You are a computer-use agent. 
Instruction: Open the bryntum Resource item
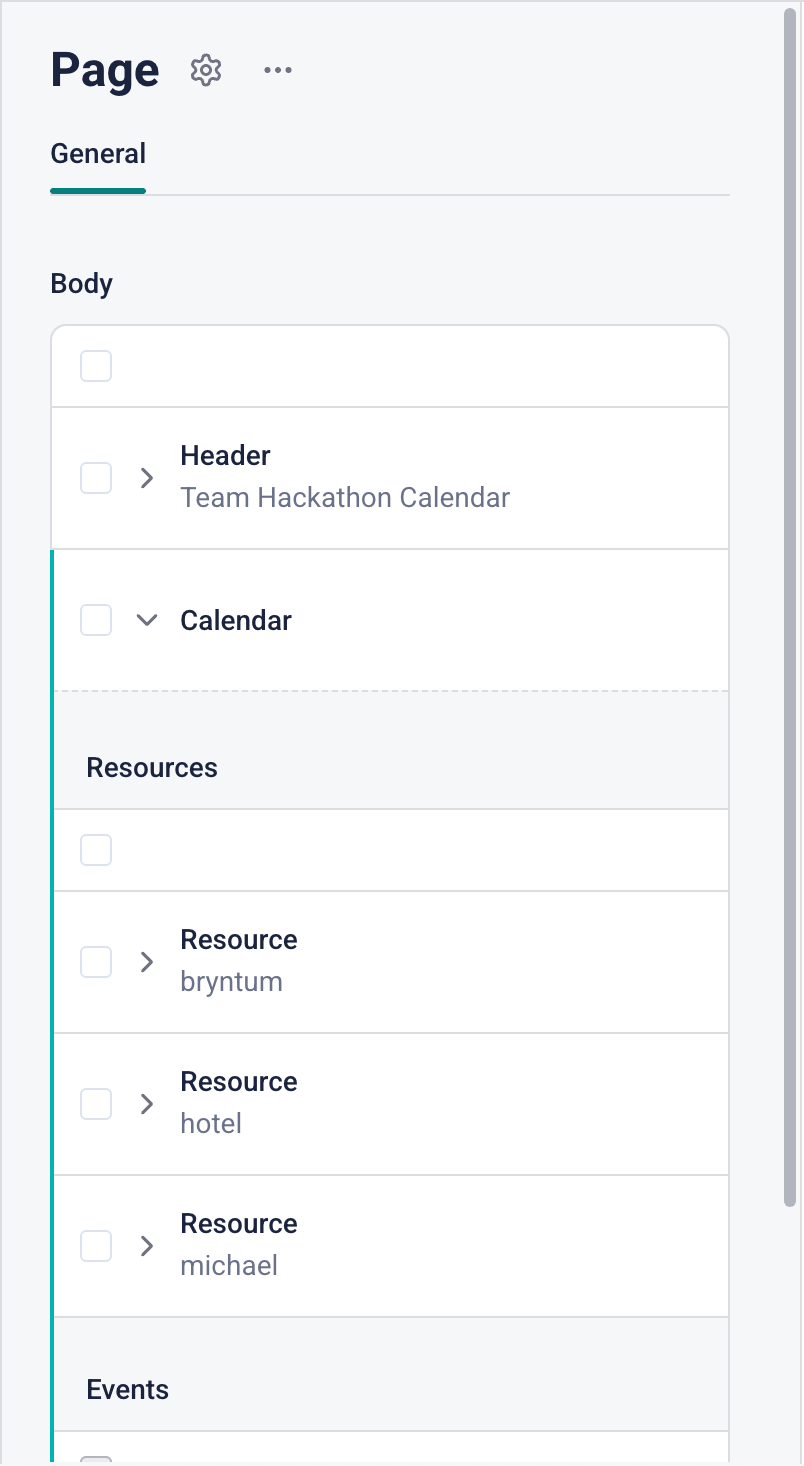(x=239, y=962)
